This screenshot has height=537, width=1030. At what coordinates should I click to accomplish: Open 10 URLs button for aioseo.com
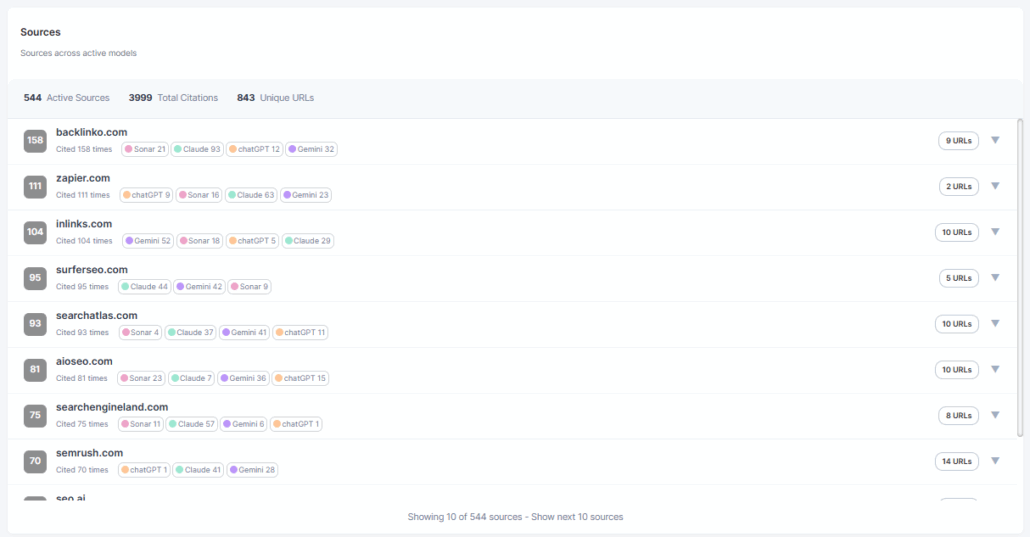coord(956,369)
